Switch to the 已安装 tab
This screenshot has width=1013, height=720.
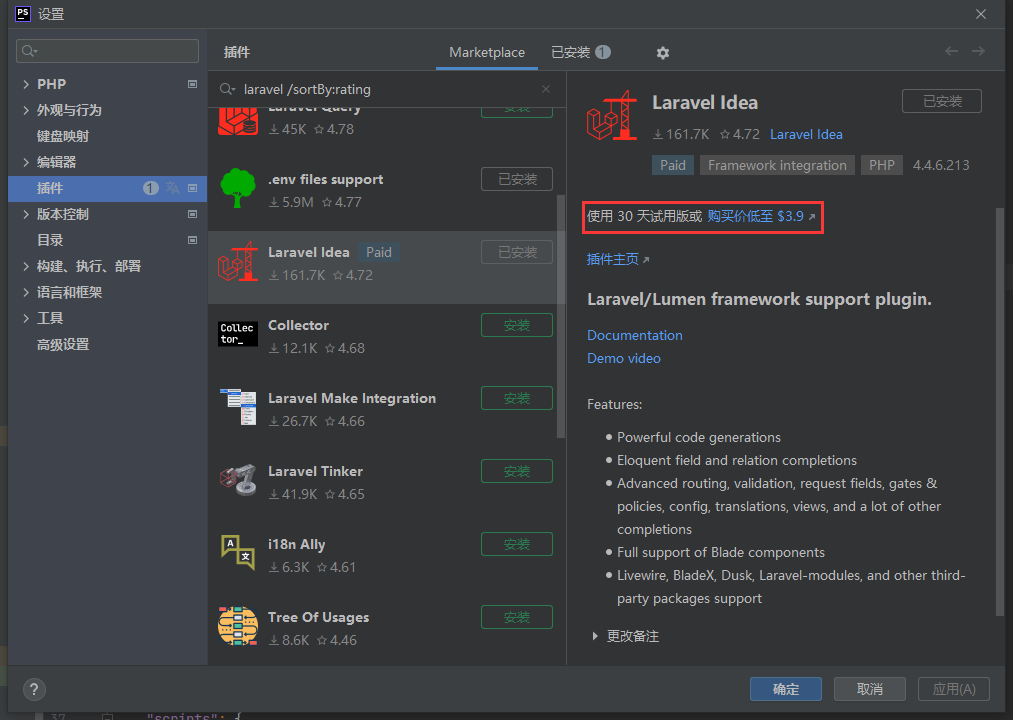pos(580,52)
